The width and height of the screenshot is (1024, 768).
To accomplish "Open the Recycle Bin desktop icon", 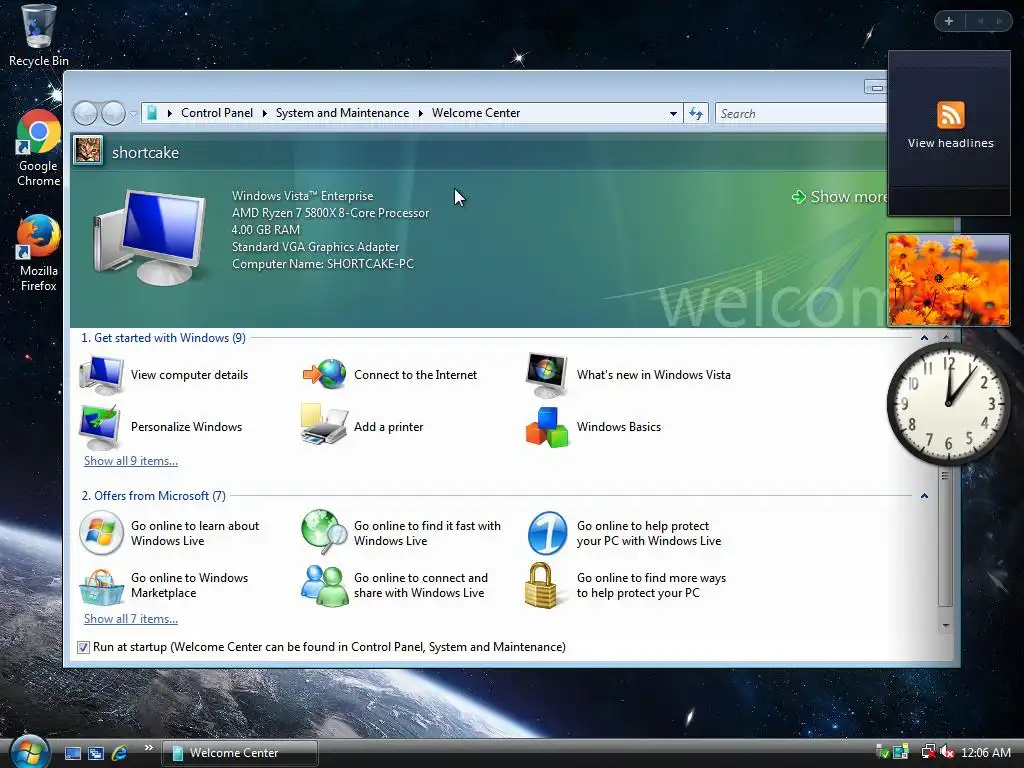I will click(x=39, y=35).
